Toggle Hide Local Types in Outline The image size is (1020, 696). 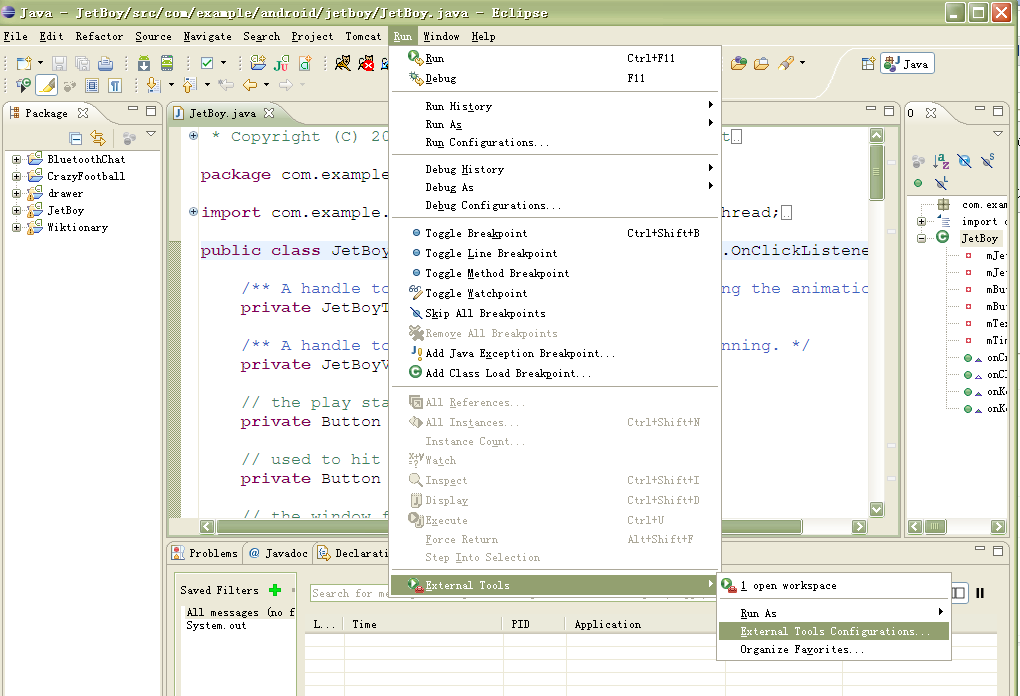tap(941, 183)
